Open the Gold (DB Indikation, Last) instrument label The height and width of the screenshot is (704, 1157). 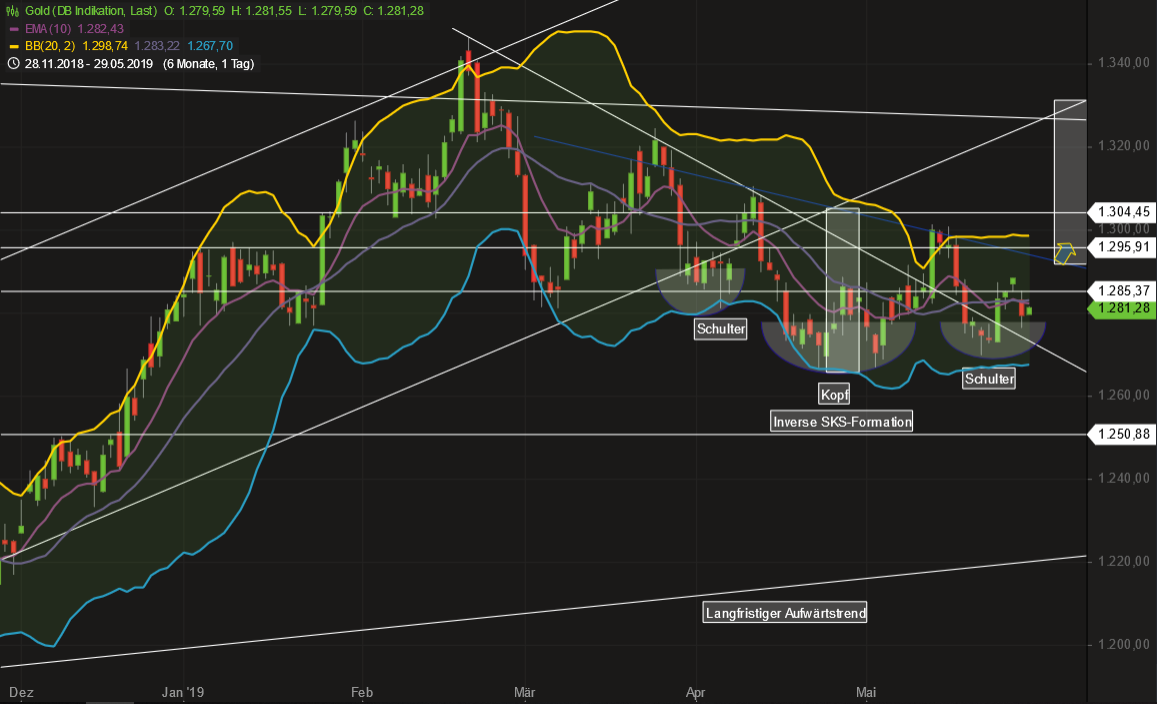(x=89, y=10)
